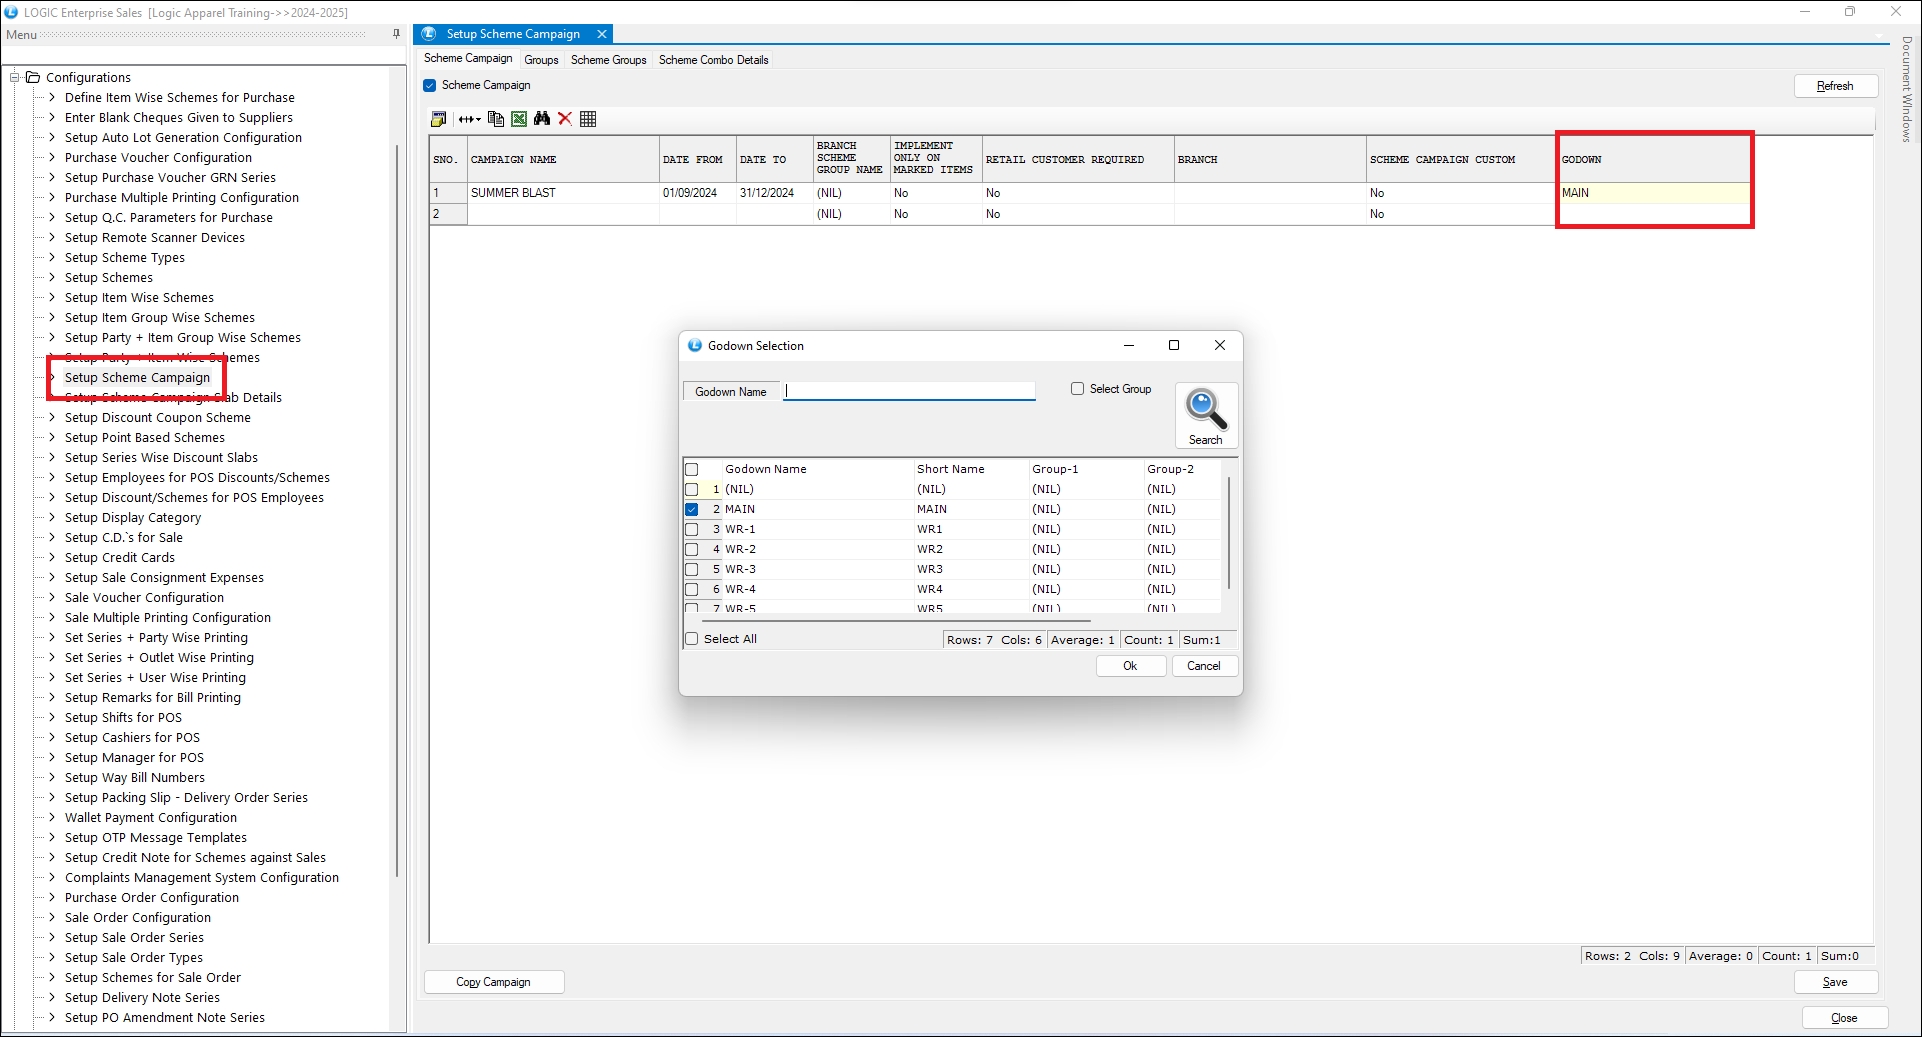Expand the Setup Scheme Types tree node
The height and width of the screenshot is (1037, 1922).
point(52,258)
